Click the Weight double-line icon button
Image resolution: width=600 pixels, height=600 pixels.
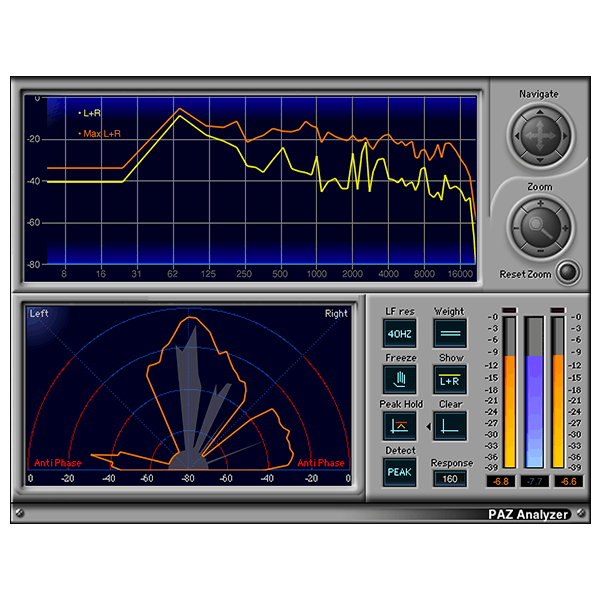coord(450,333)
